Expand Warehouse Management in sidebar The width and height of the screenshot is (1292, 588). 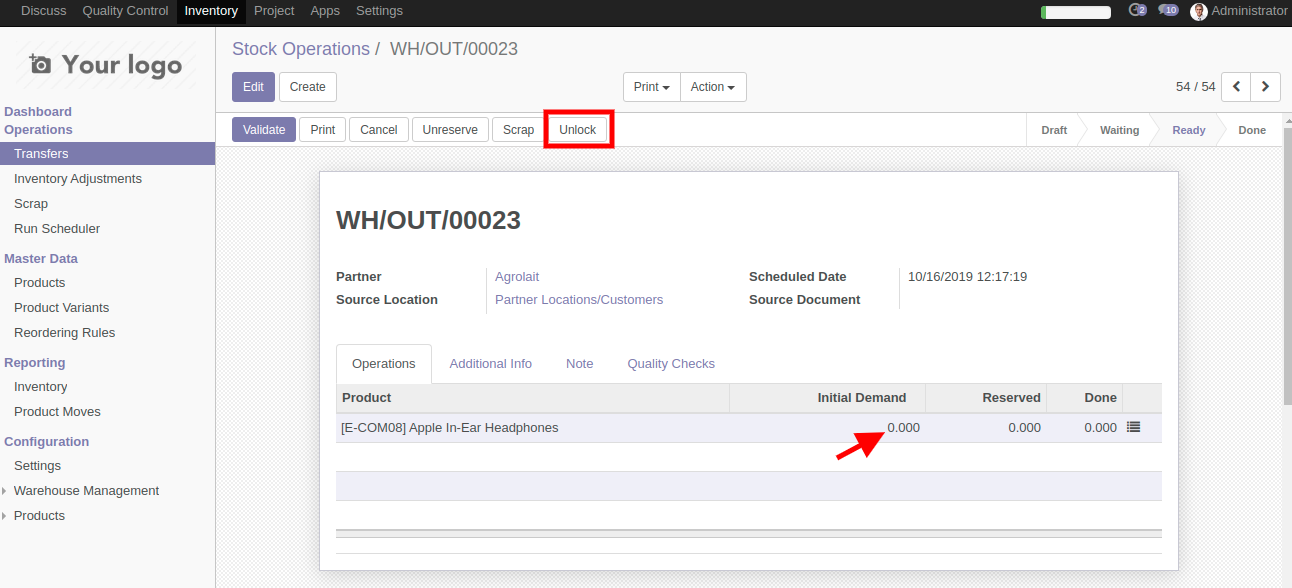[86, 491]
